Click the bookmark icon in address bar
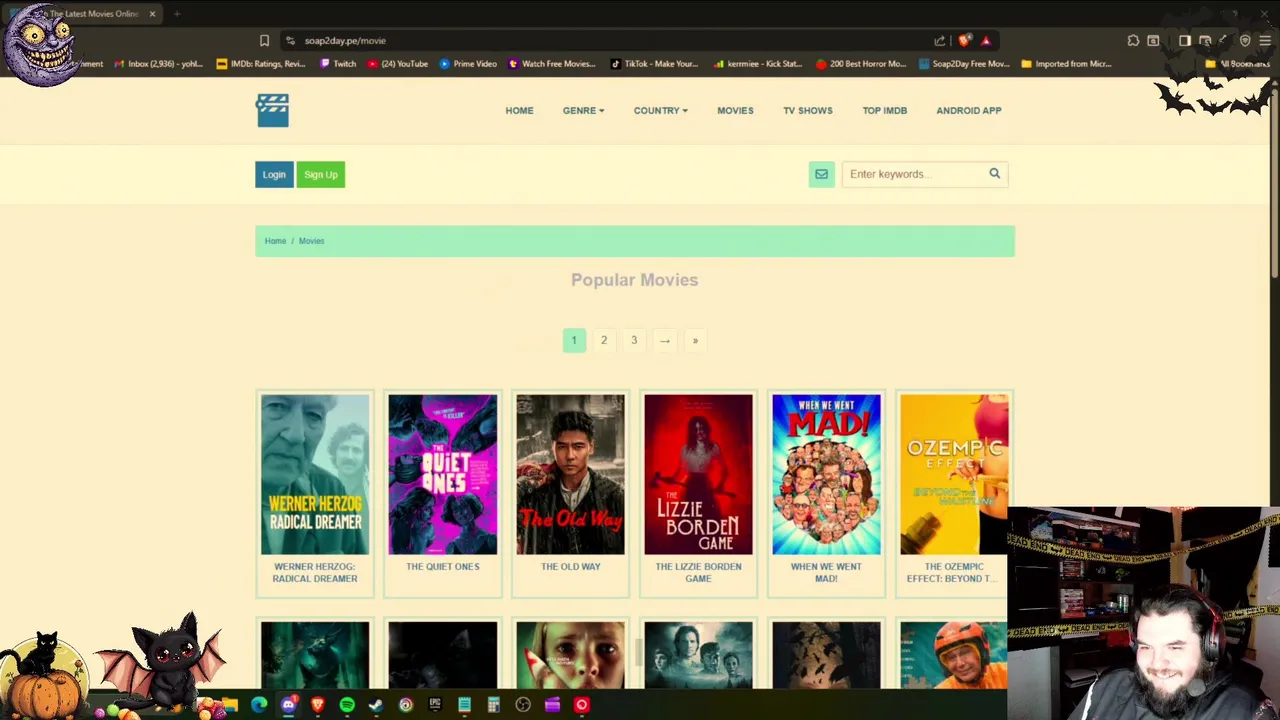The width and height of the screenshot is (1280, 720). [264, 41]
